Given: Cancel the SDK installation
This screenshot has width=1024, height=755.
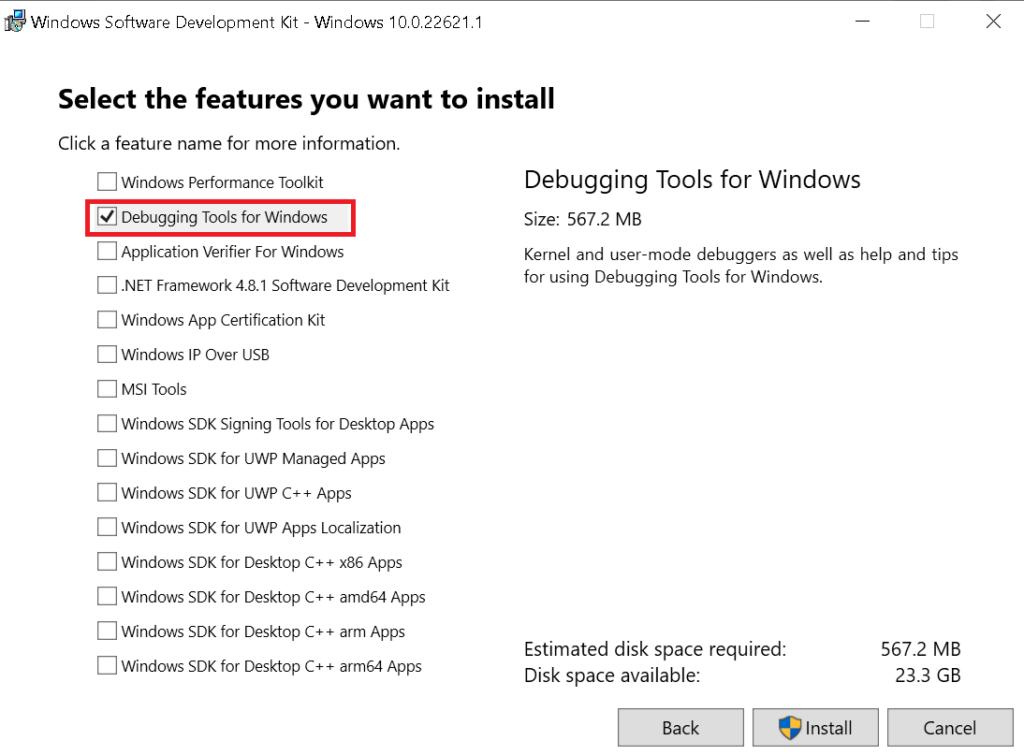Looking at the screenshot, I should click(950, 727).
